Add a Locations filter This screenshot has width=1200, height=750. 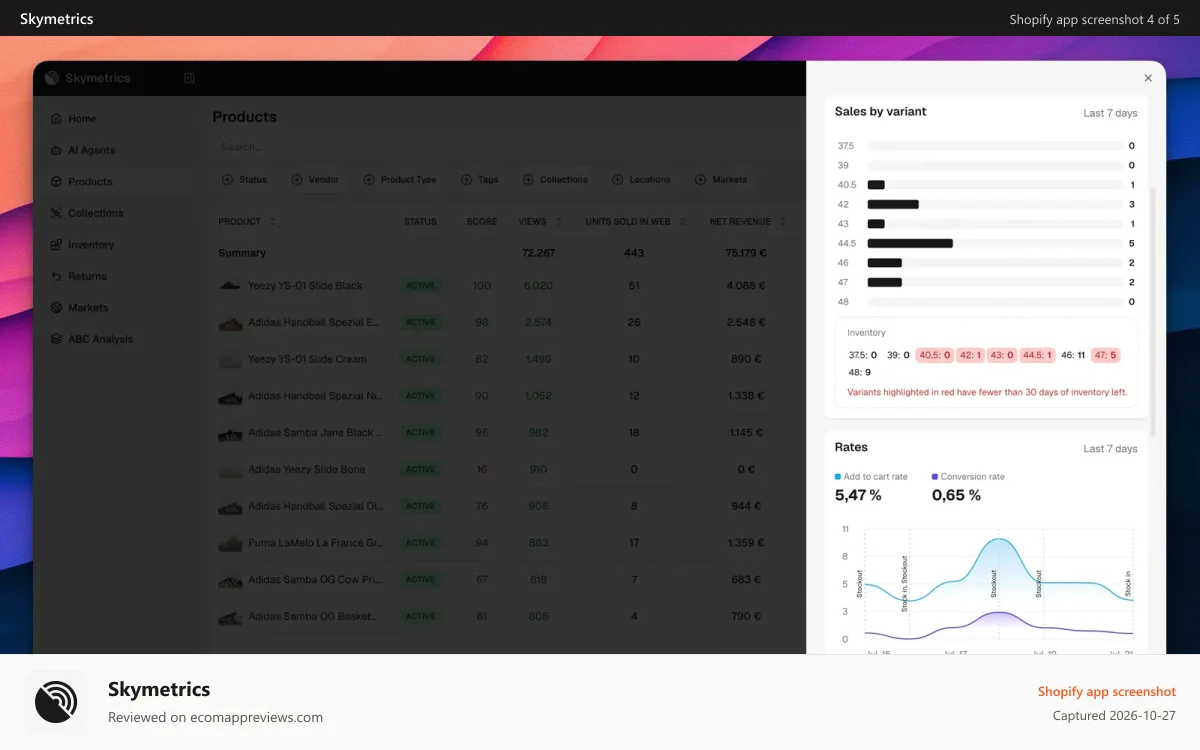641,180
